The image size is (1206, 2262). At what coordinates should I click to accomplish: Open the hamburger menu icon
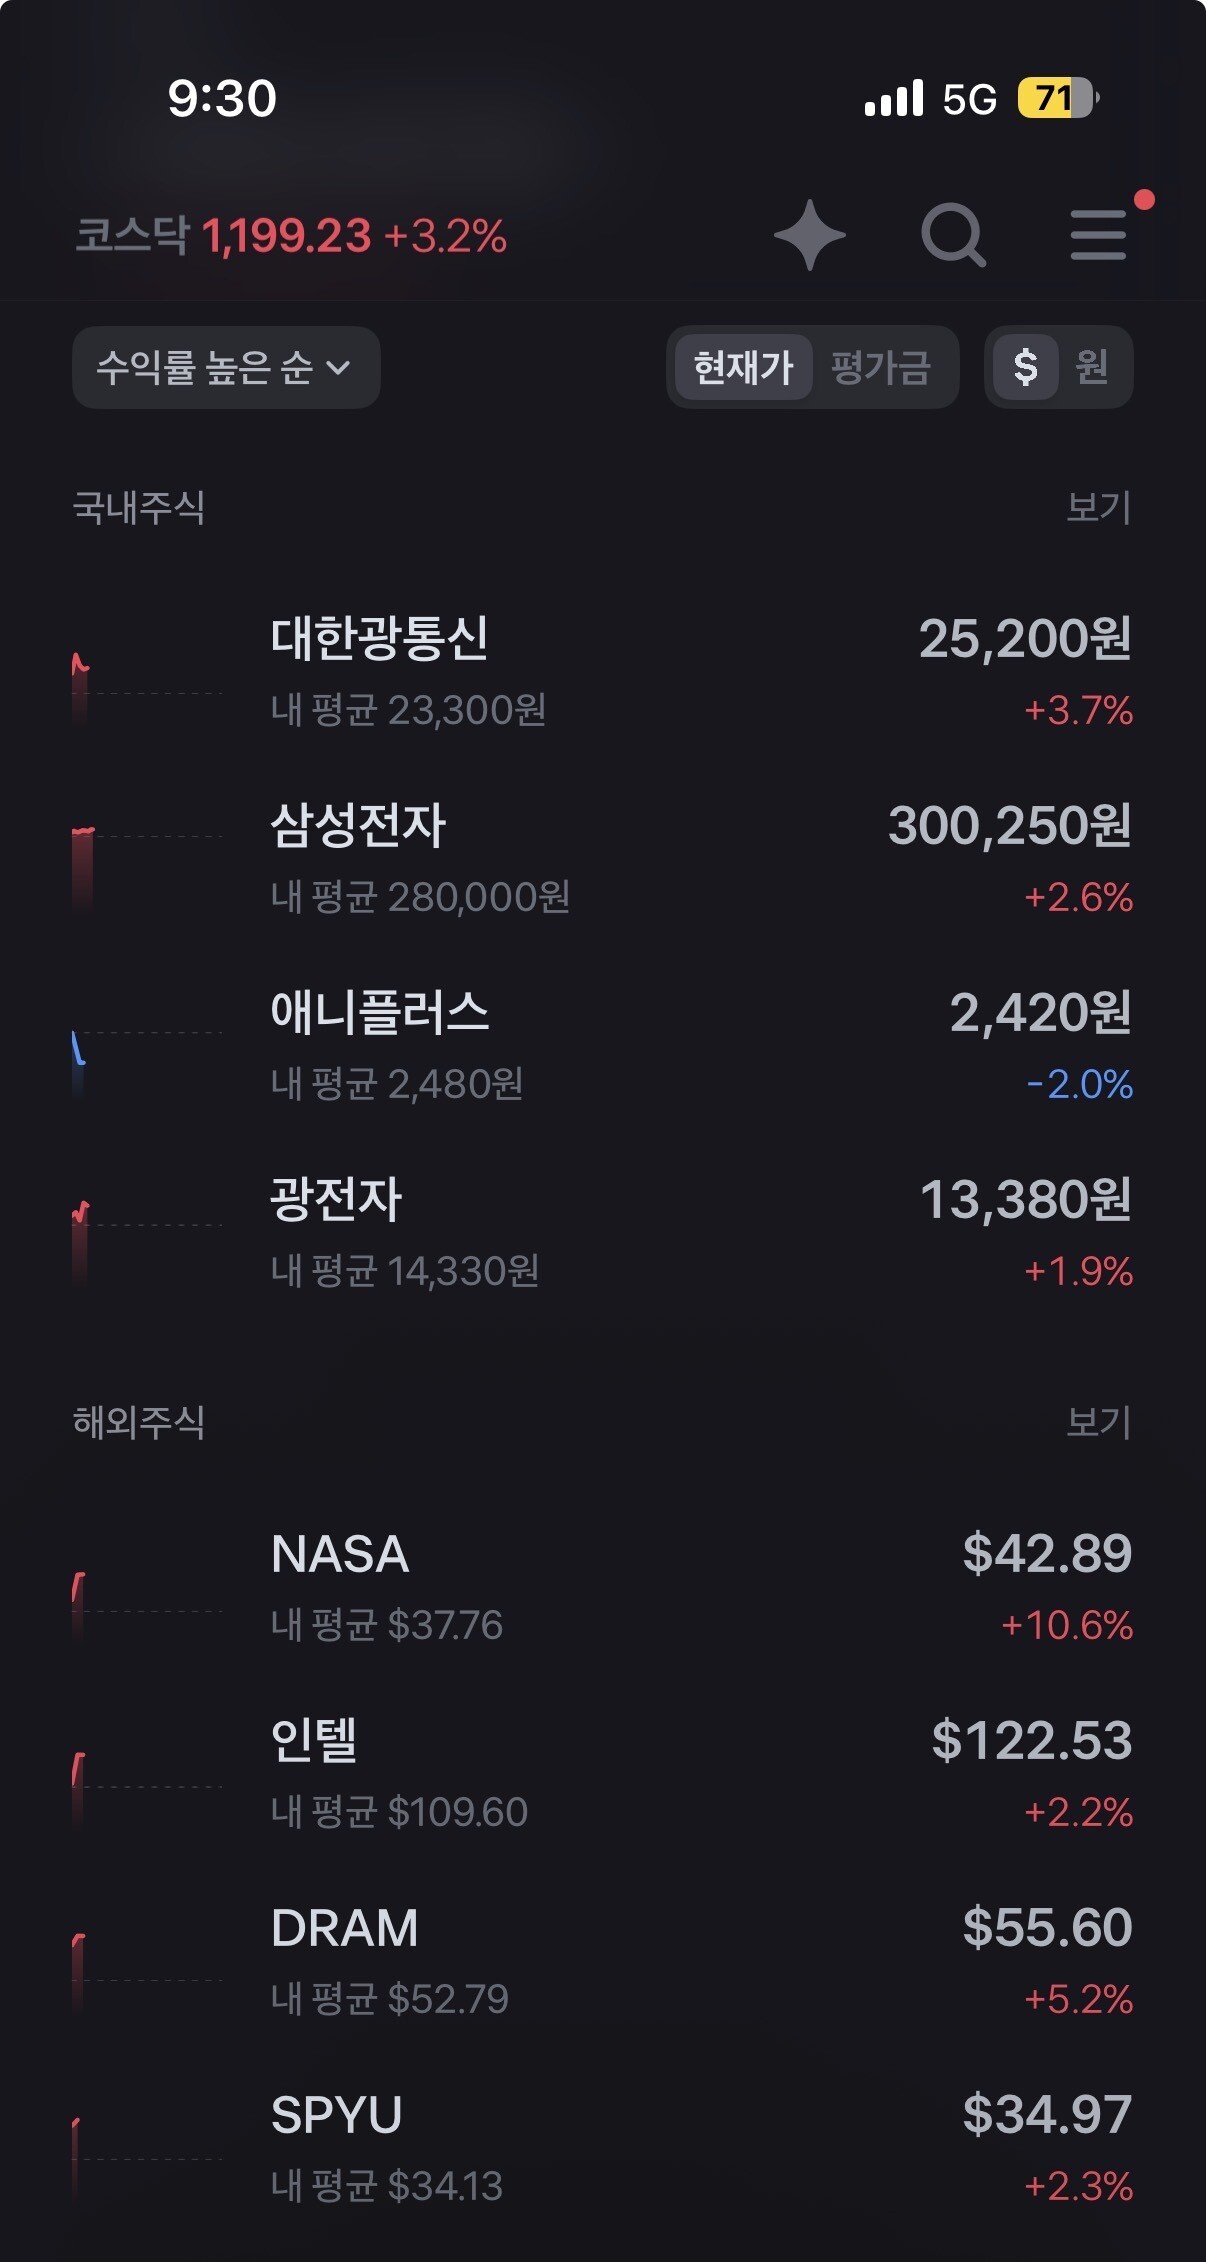1098,236
